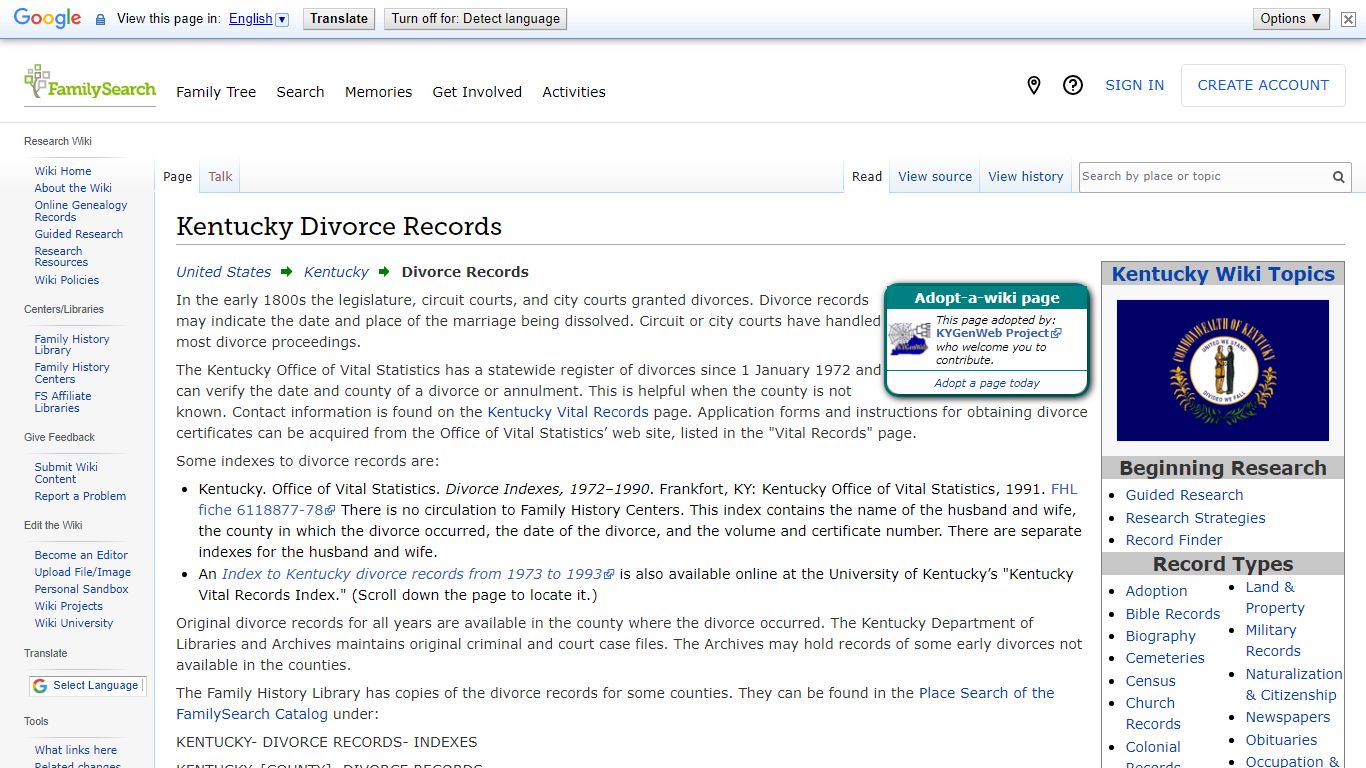Open Upload File/Image link
Image resolution: width=1366 pixels, height=768 pixels.
click(x=83, y=572)
